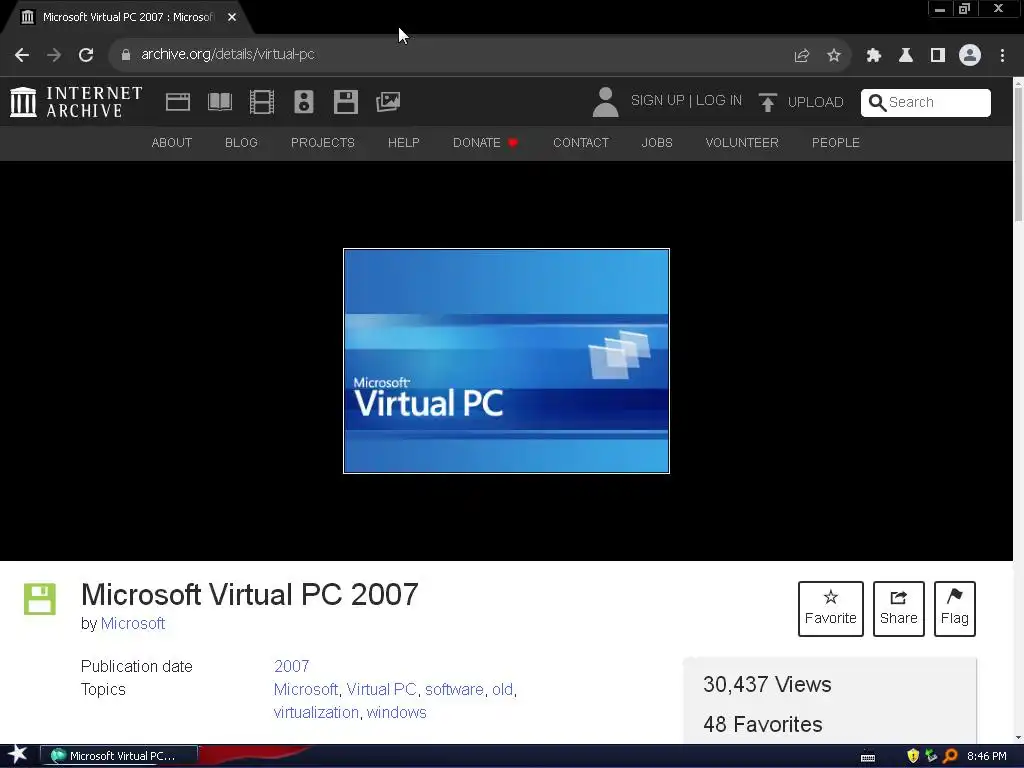1024x768 pixels.
Task: Open the Texts book icon
Action: [219, 102]
